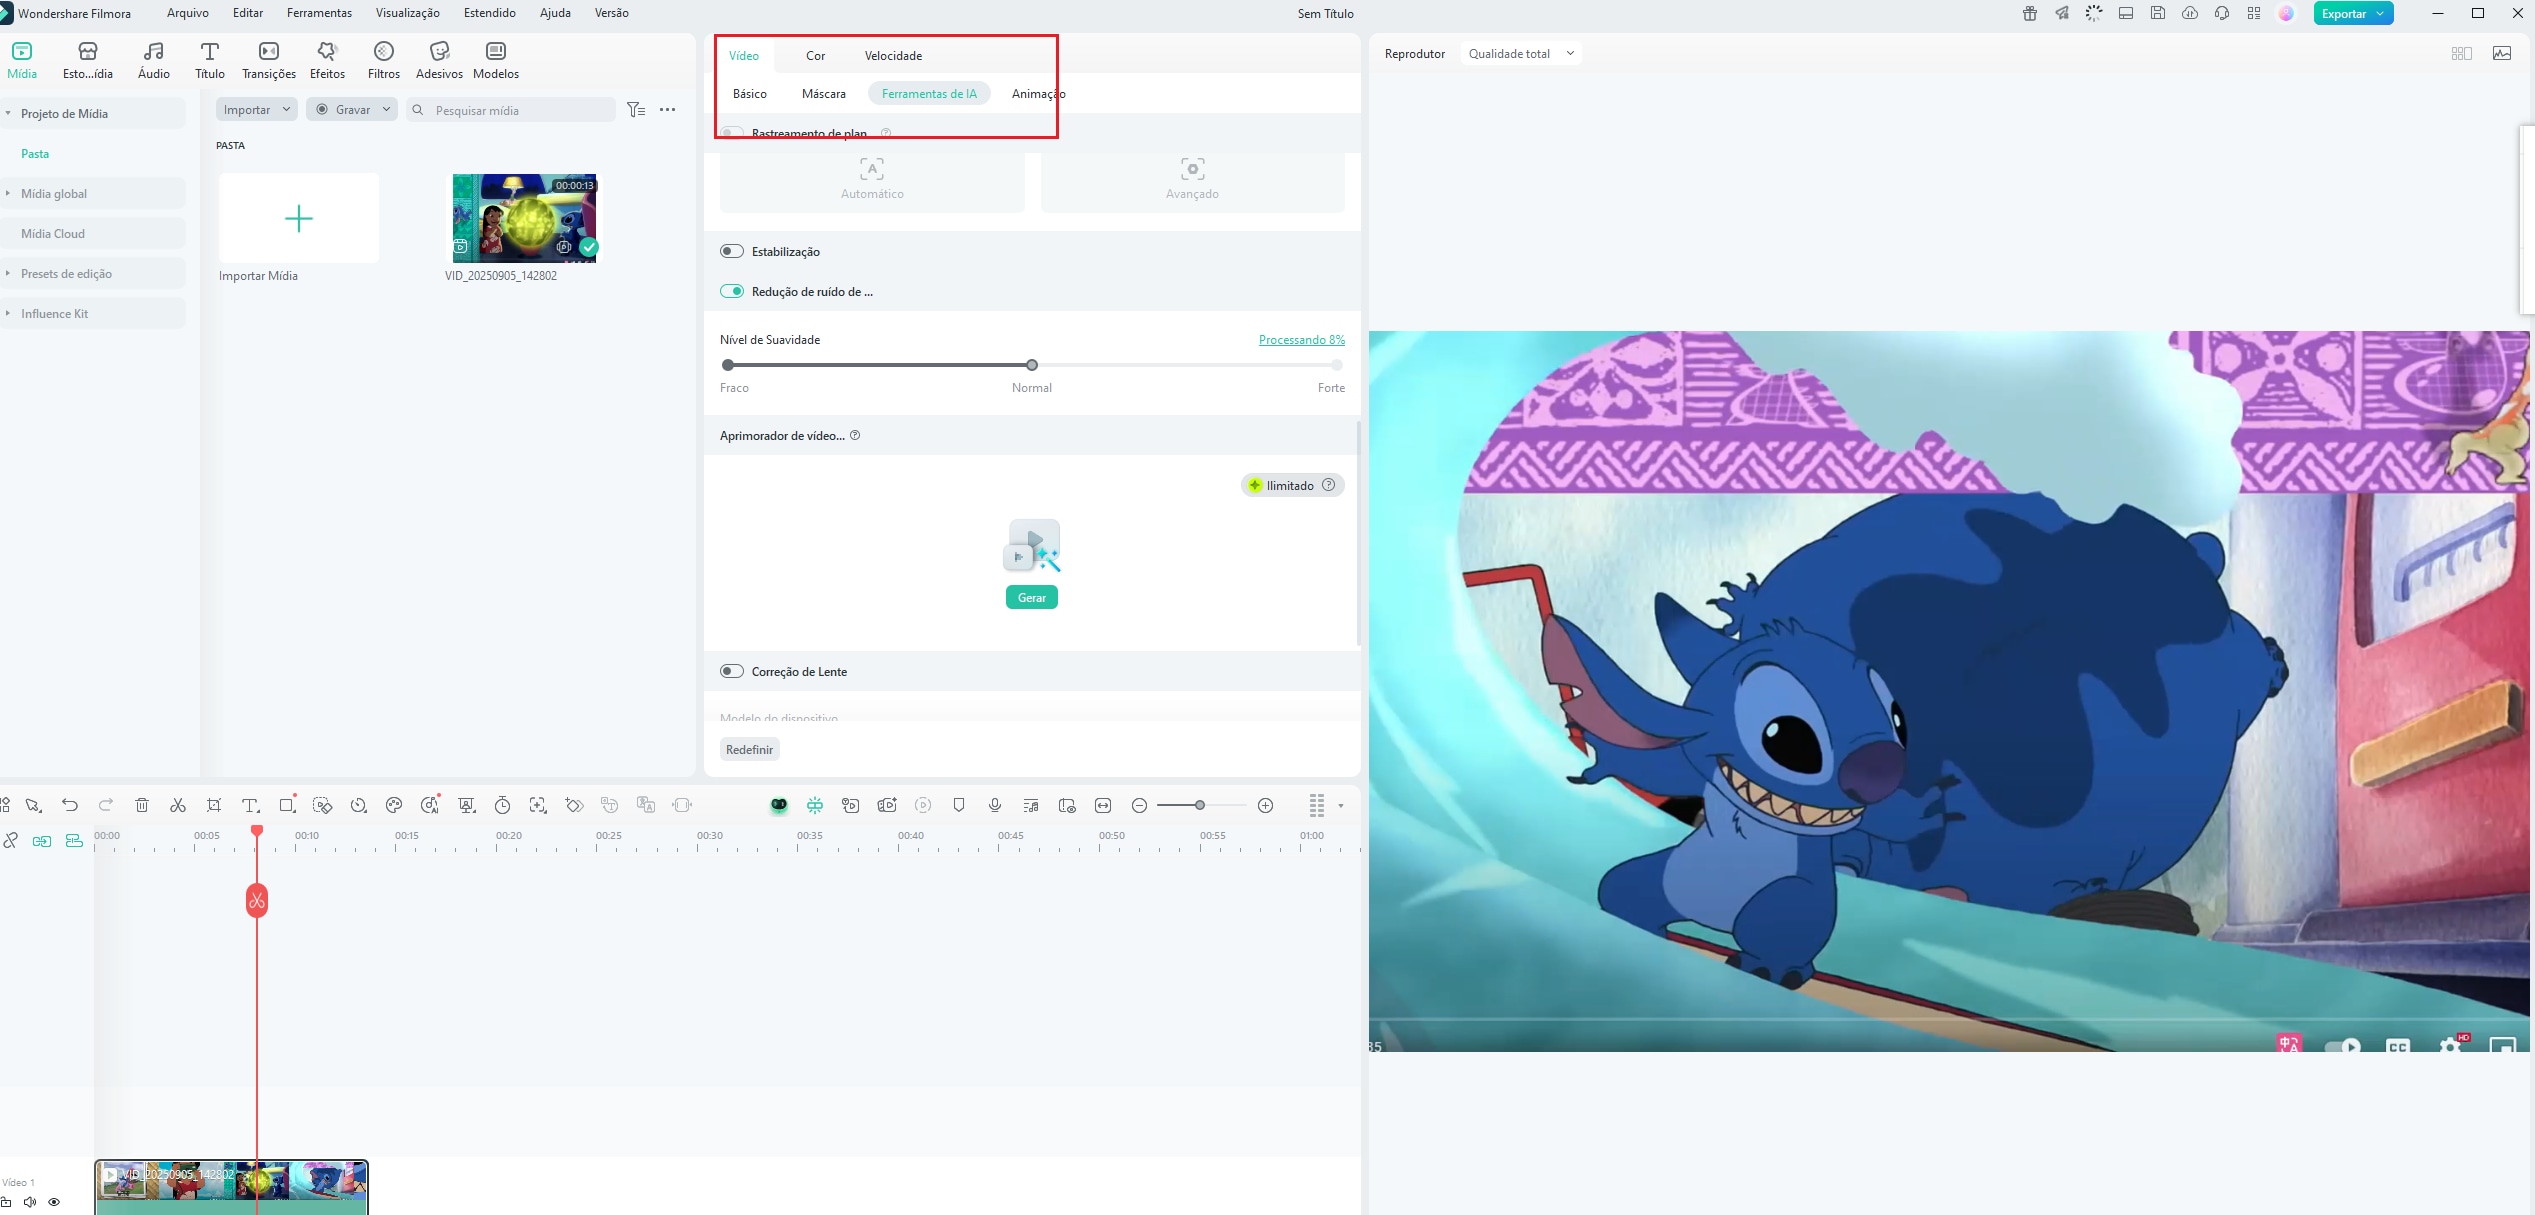Toggle the Correção de Lente switch
Screen dimensions: 2535x1215
pyautogui.click(x=732, y=671)
